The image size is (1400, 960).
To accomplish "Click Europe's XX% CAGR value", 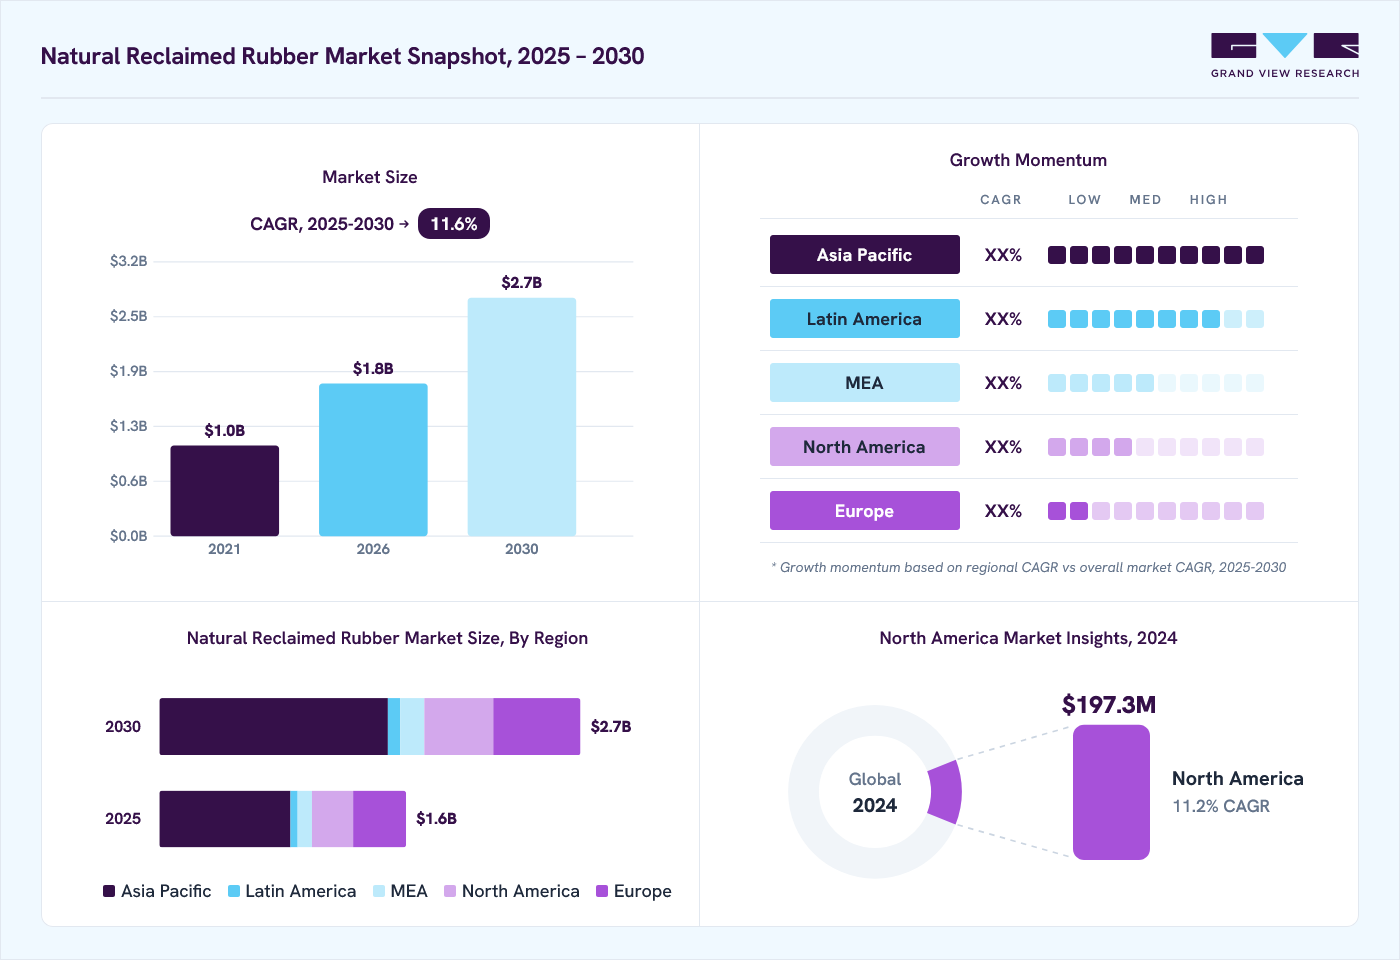I will click(x=1003, y=511).
